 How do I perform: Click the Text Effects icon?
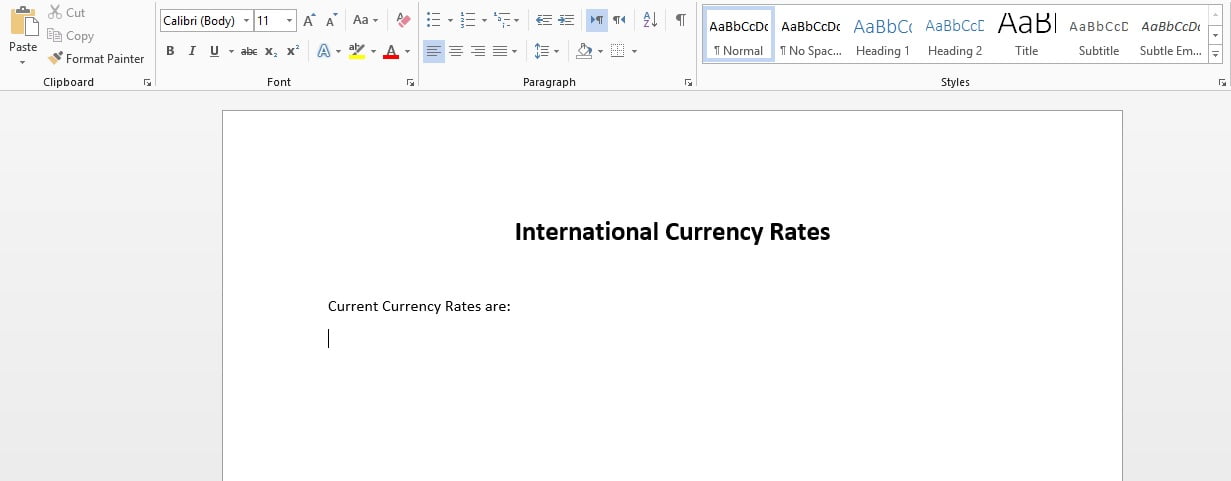(324, 51)
